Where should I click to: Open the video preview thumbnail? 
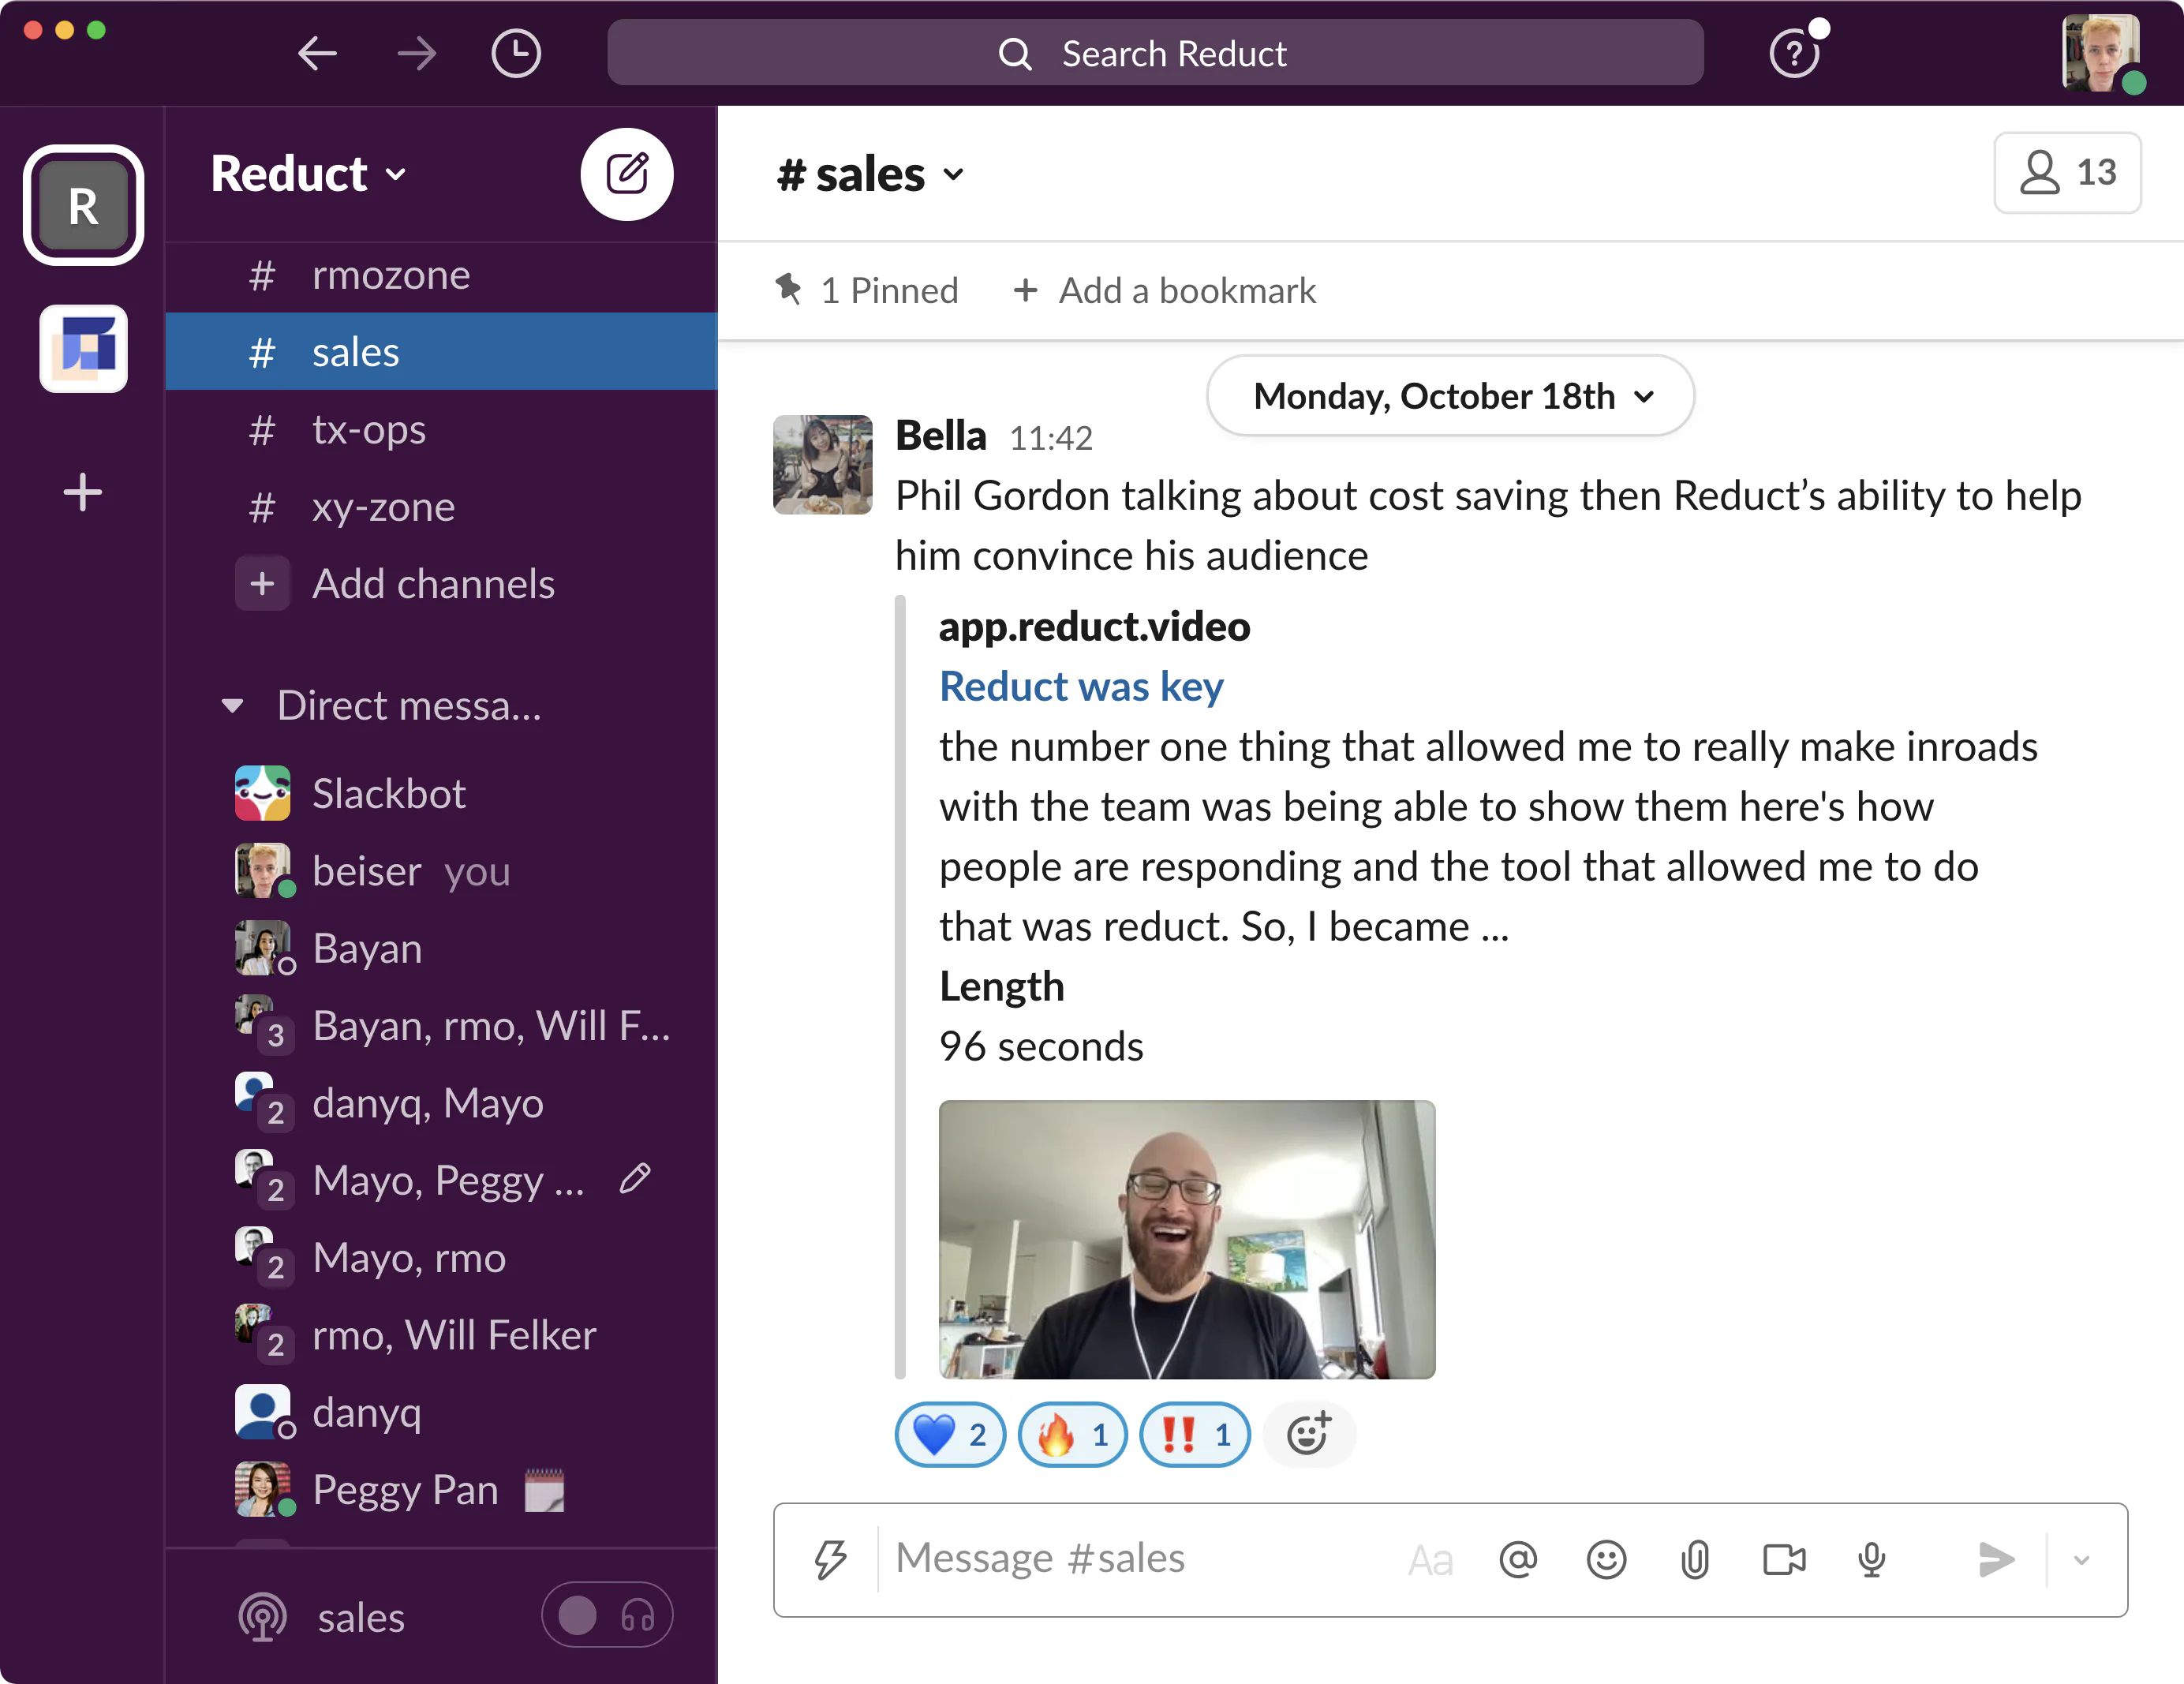coord(1187,1238)
